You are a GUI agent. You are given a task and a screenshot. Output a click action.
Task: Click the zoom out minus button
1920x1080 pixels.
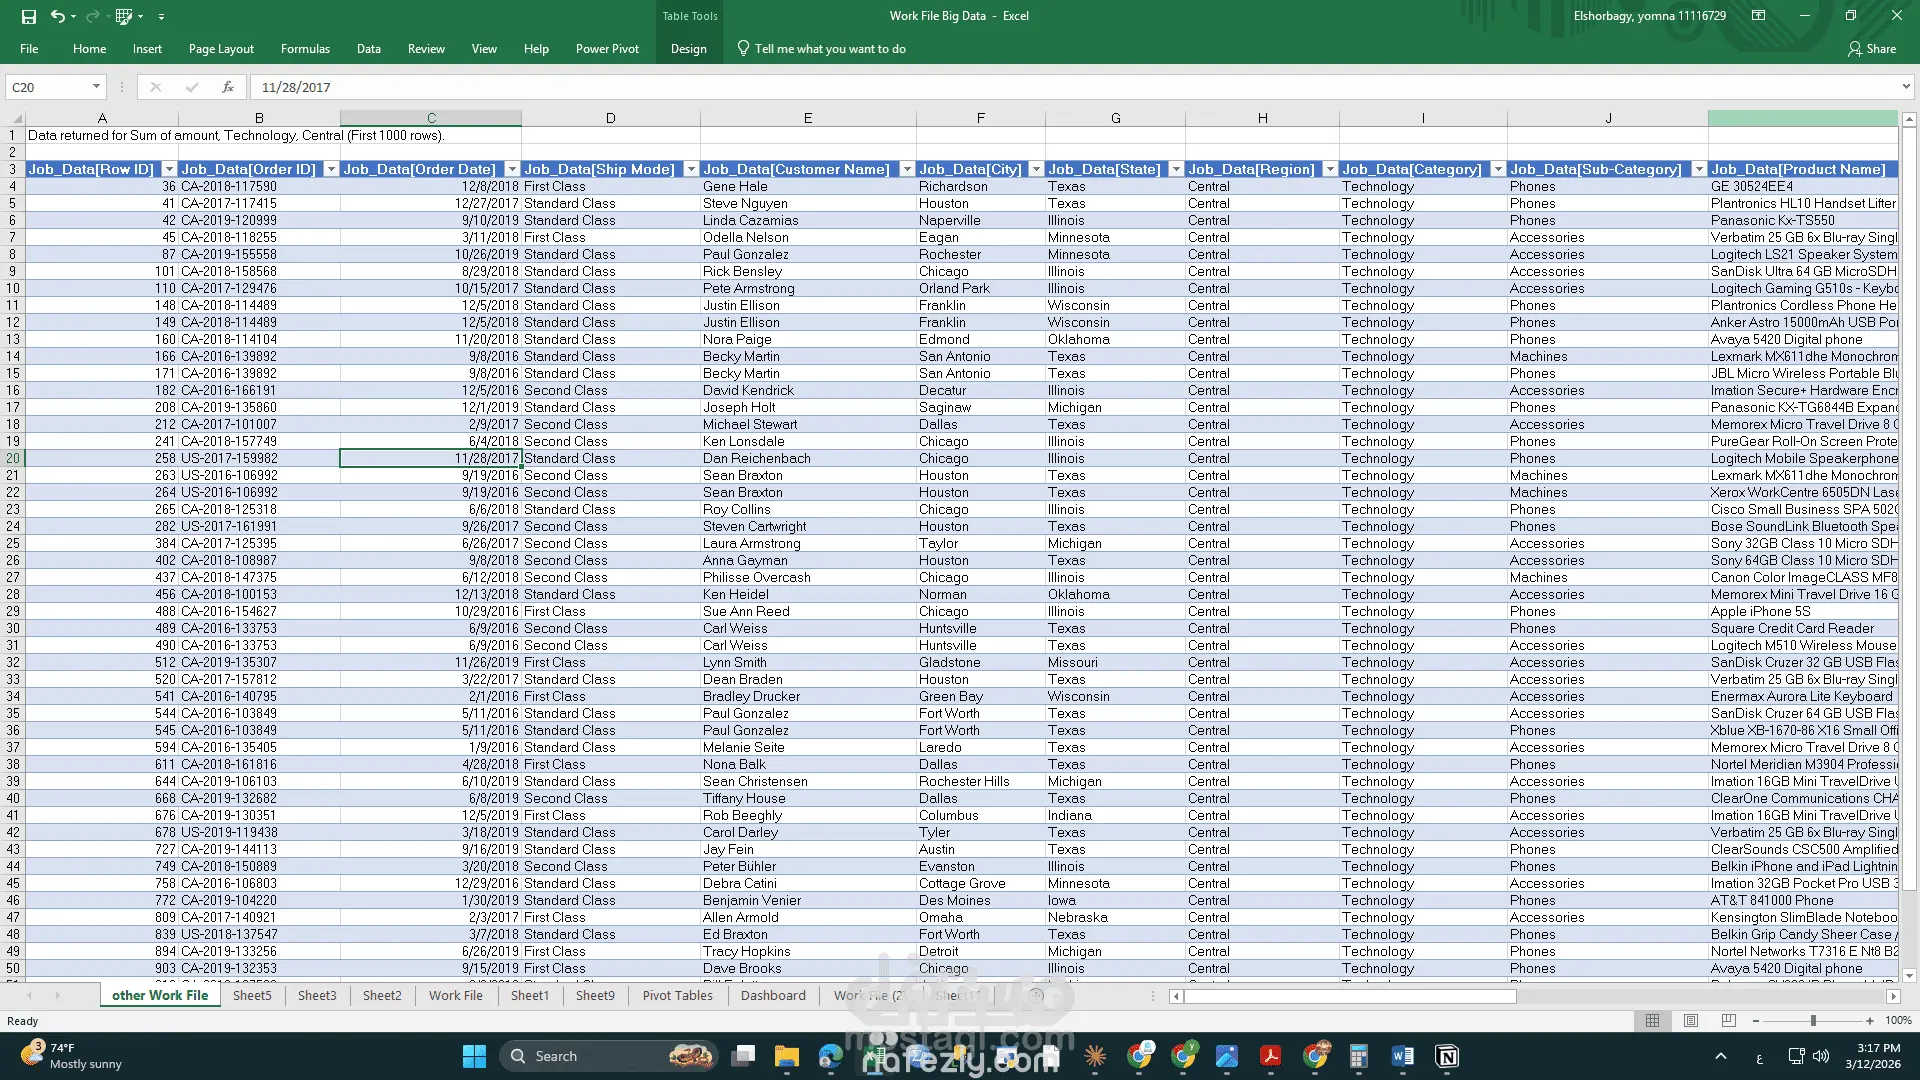[x=1756, y=1021]
